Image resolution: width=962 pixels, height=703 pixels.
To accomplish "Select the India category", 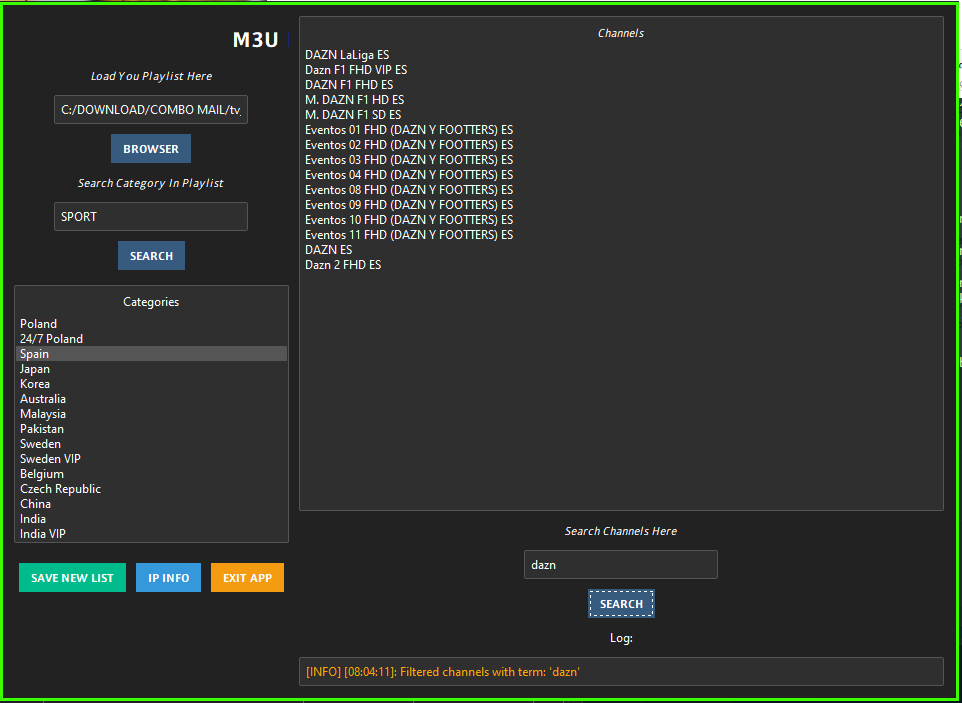I will (x=152, y=519).
